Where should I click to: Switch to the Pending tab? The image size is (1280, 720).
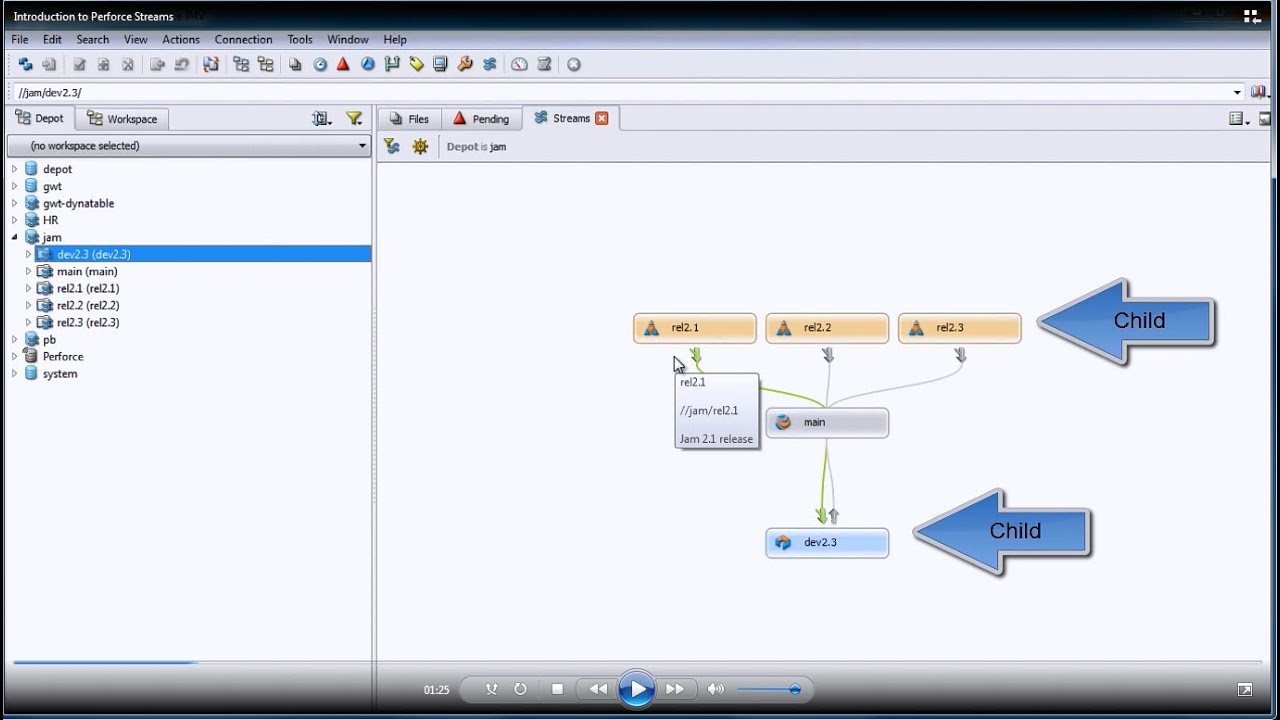pyautogui.click(x=481, y=118)
